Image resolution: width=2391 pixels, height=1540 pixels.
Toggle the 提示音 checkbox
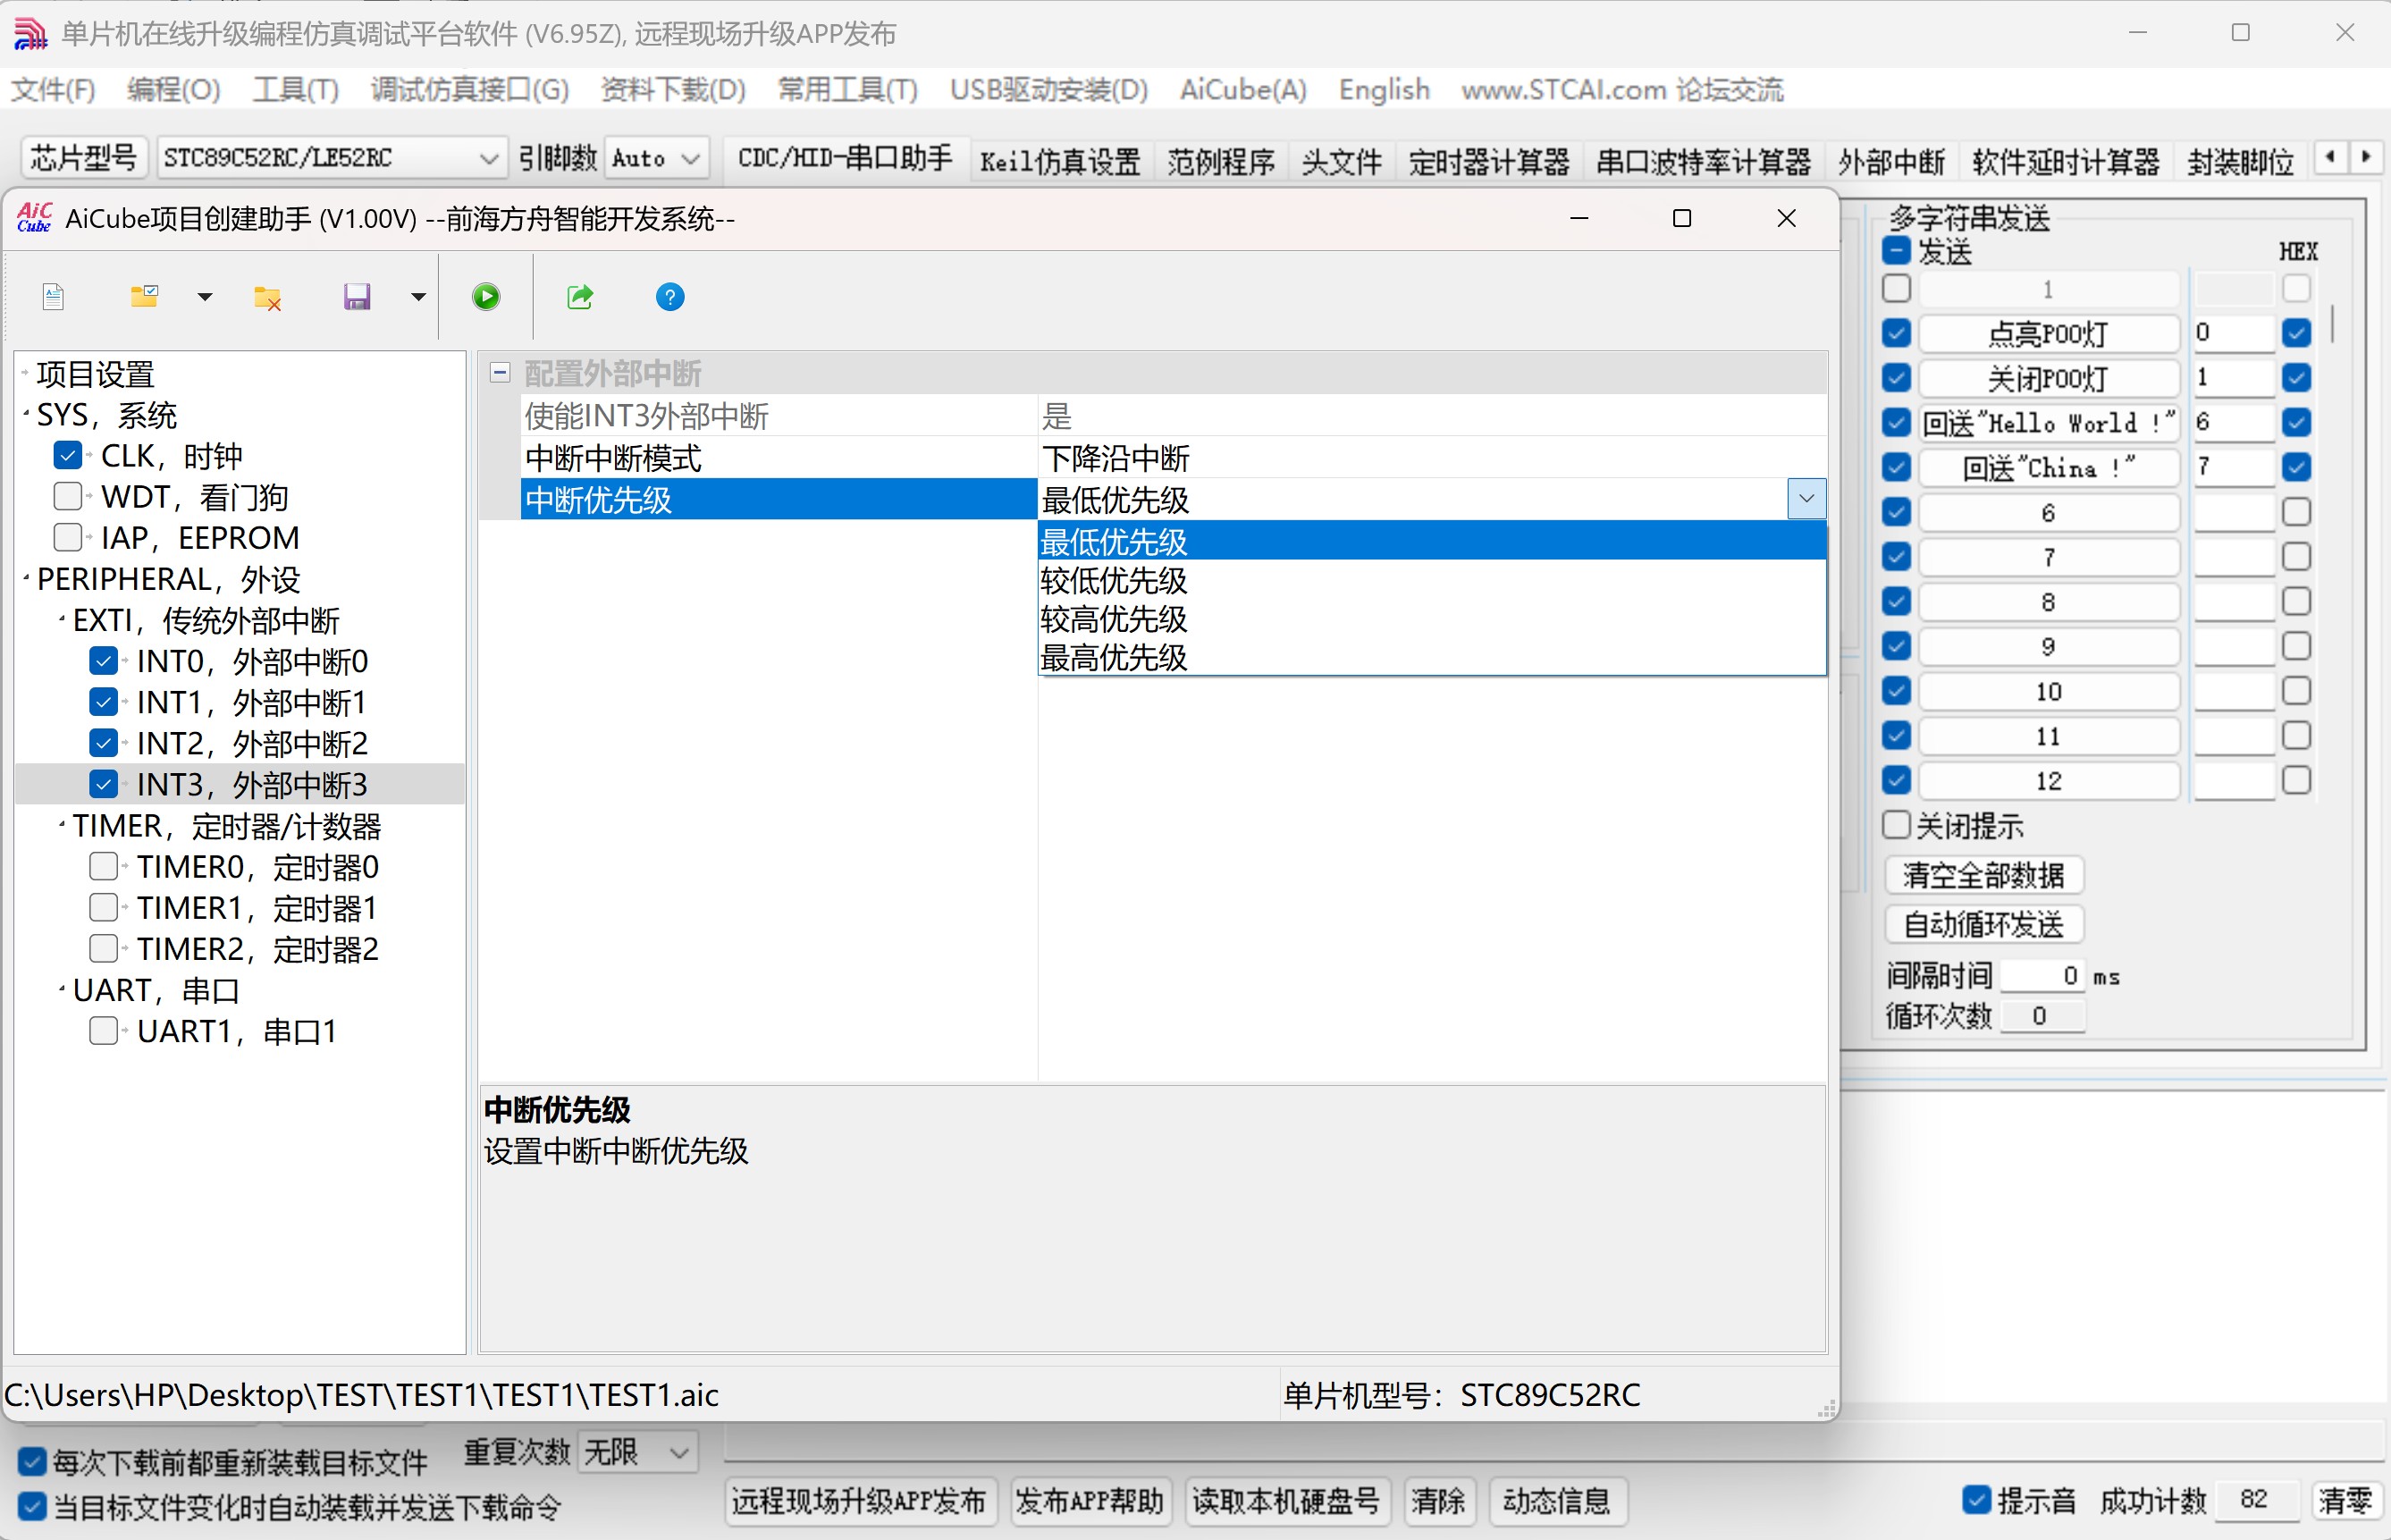1976,1499
